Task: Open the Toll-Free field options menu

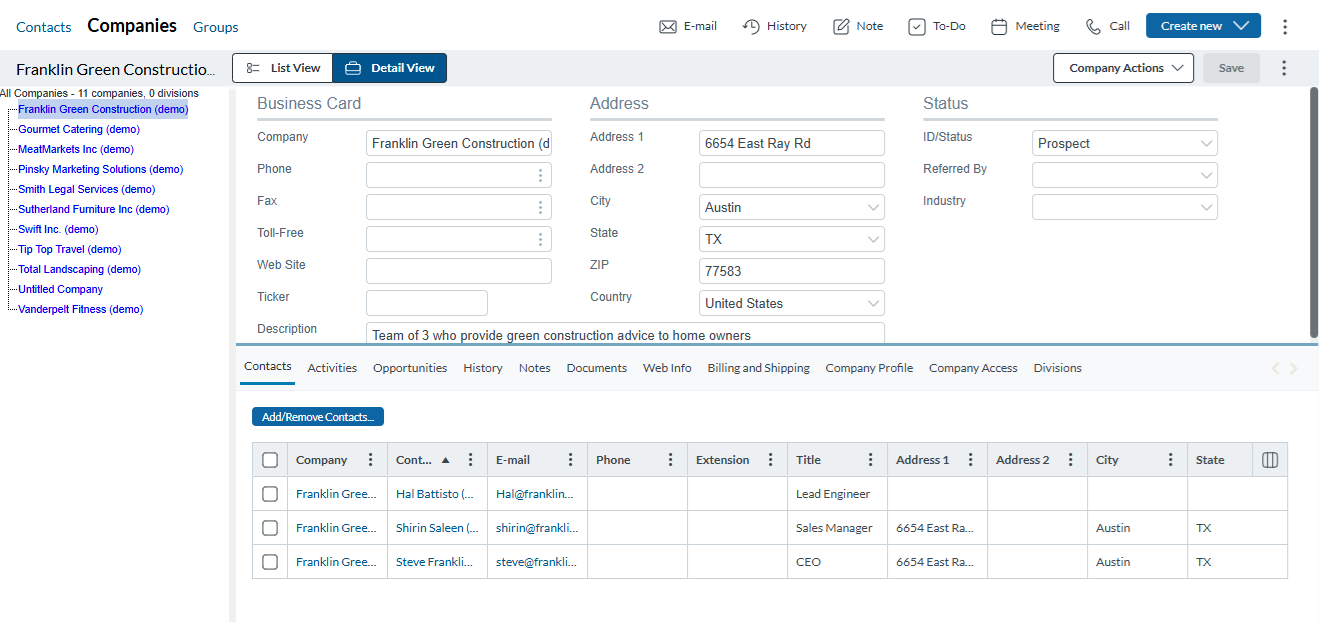Action: [540, 240]
